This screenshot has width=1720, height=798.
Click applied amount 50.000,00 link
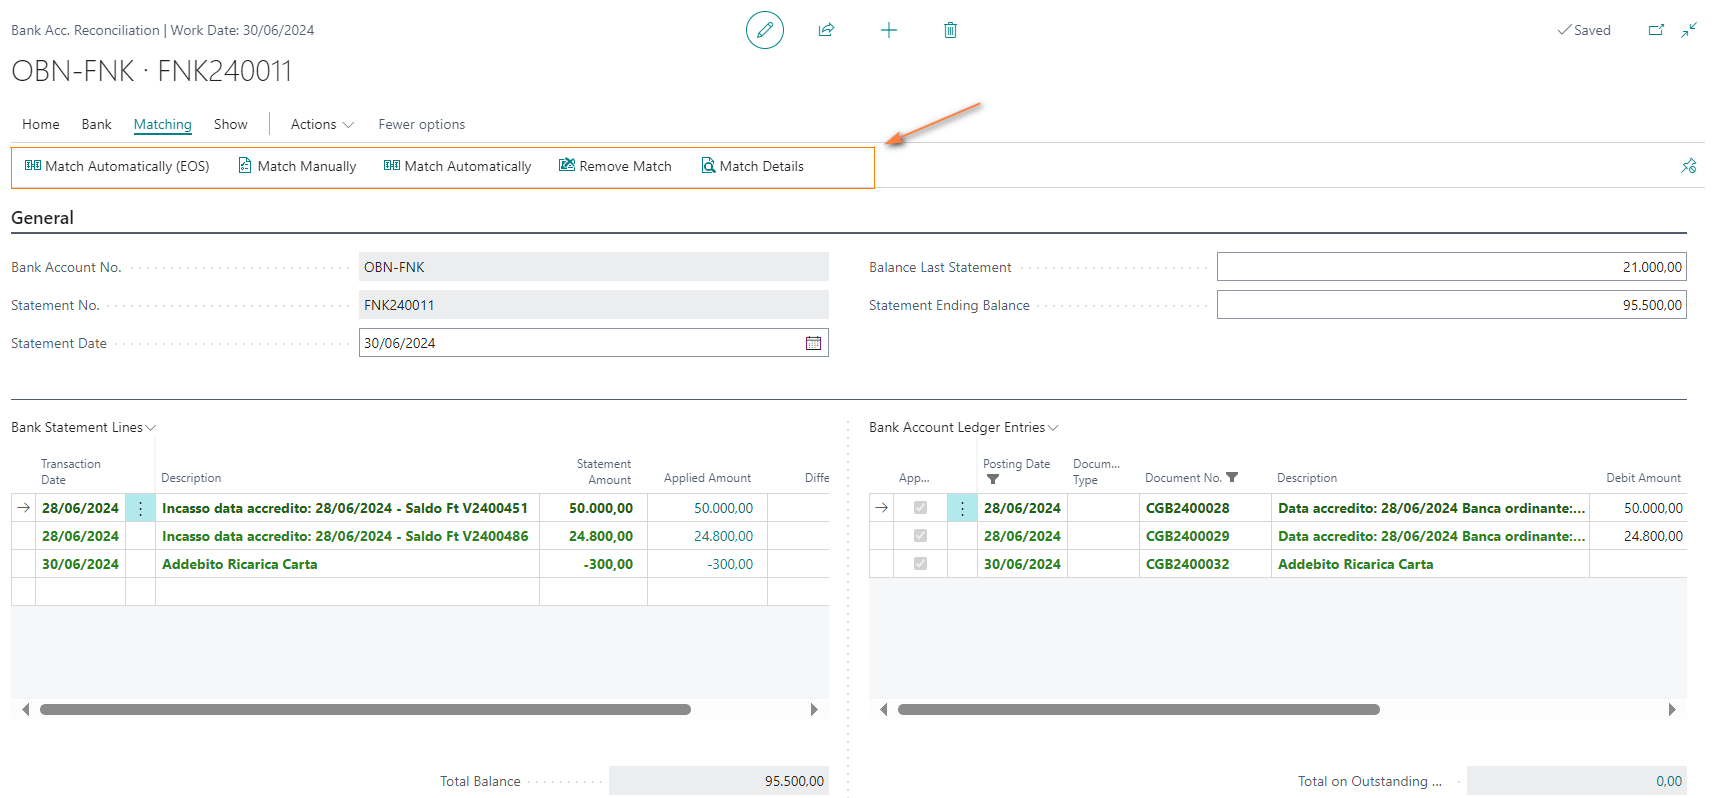[723, 508]
